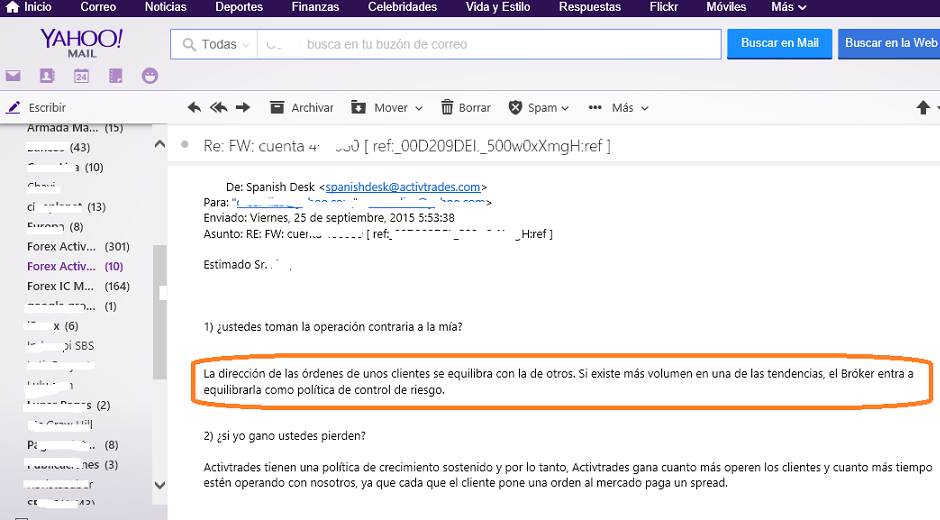Open the contacts icon under Yahoo logo
Viewport: 940px width, 520px height.
[x=47, y=76]
